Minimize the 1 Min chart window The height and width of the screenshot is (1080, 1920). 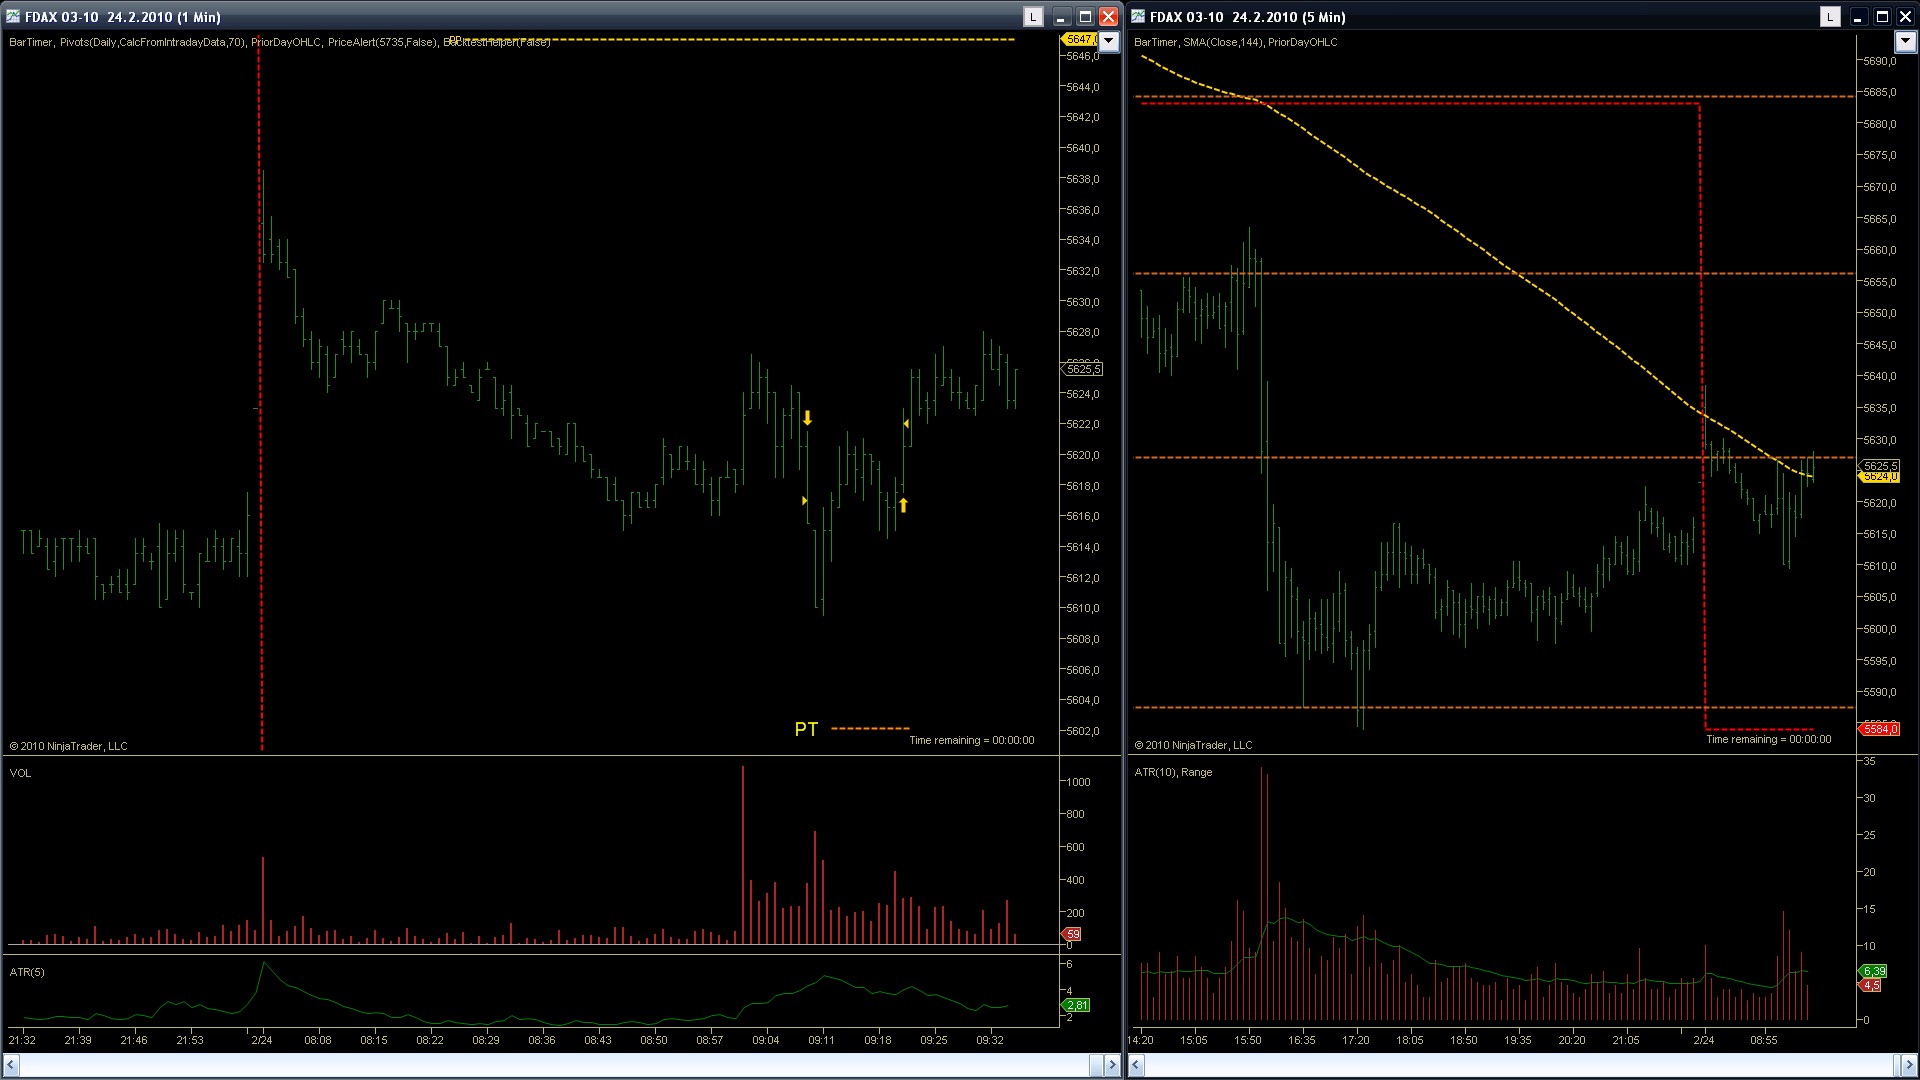coord(1061,17)
